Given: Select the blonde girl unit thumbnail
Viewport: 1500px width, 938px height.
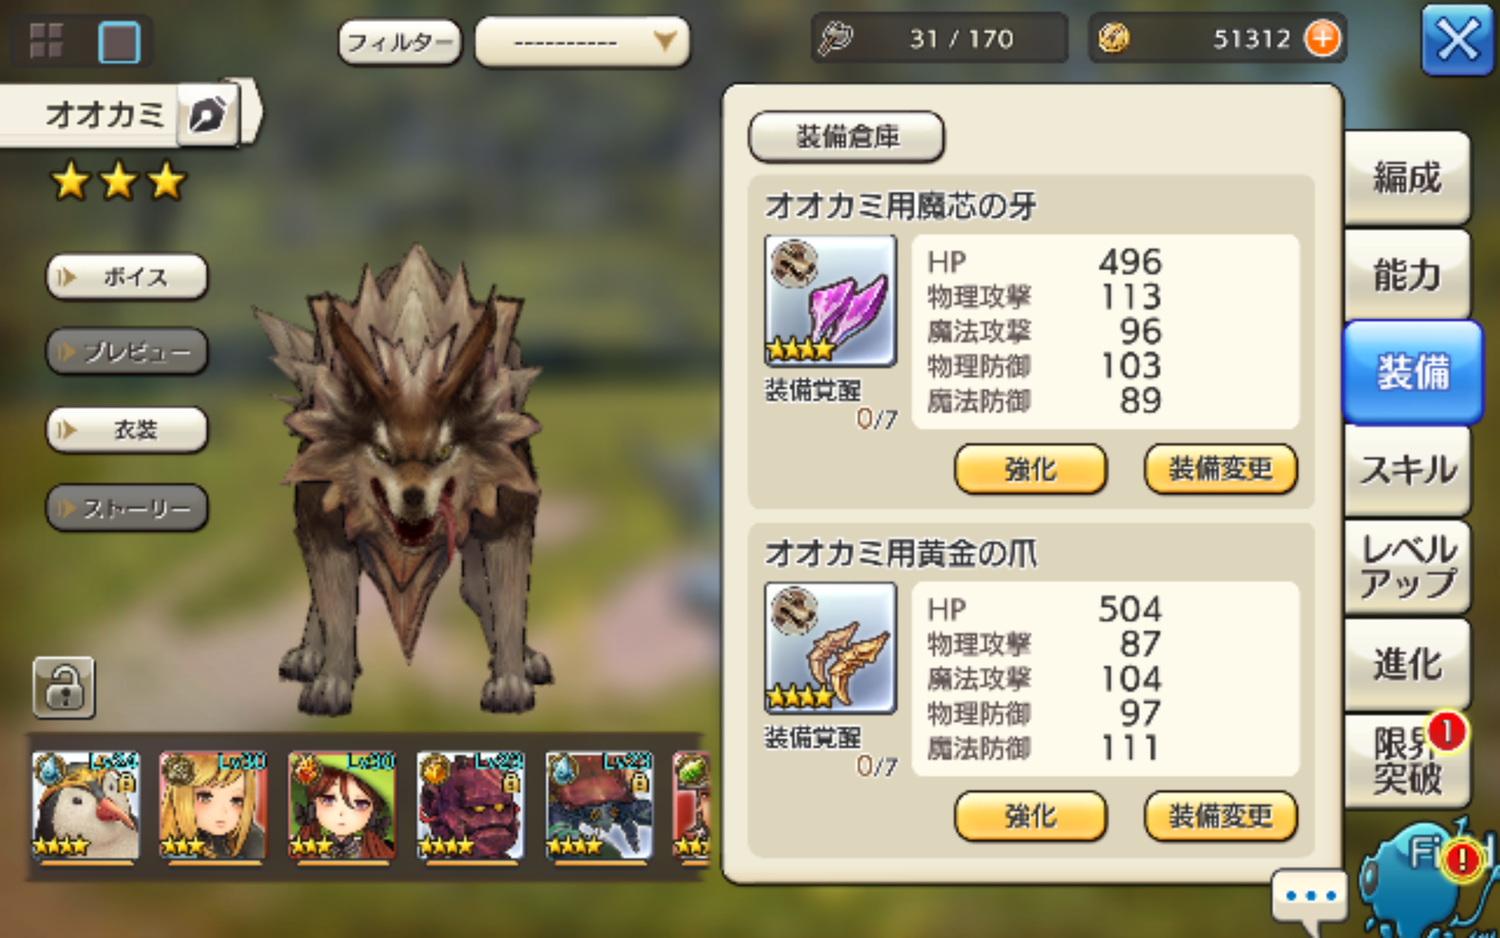Looking at the screenshot, I should tap(213, 806).
